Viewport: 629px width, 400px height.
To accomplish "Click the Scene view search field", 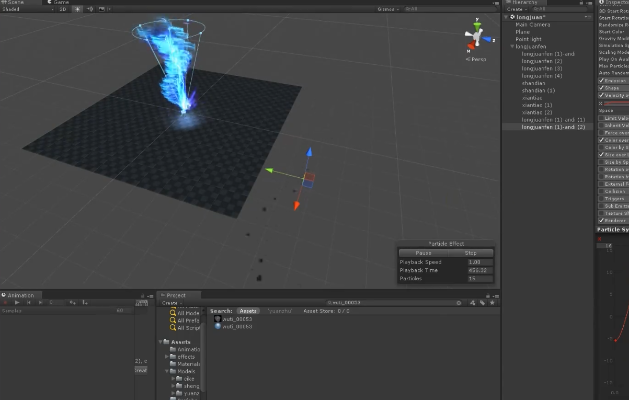I will tap(449, 9).
